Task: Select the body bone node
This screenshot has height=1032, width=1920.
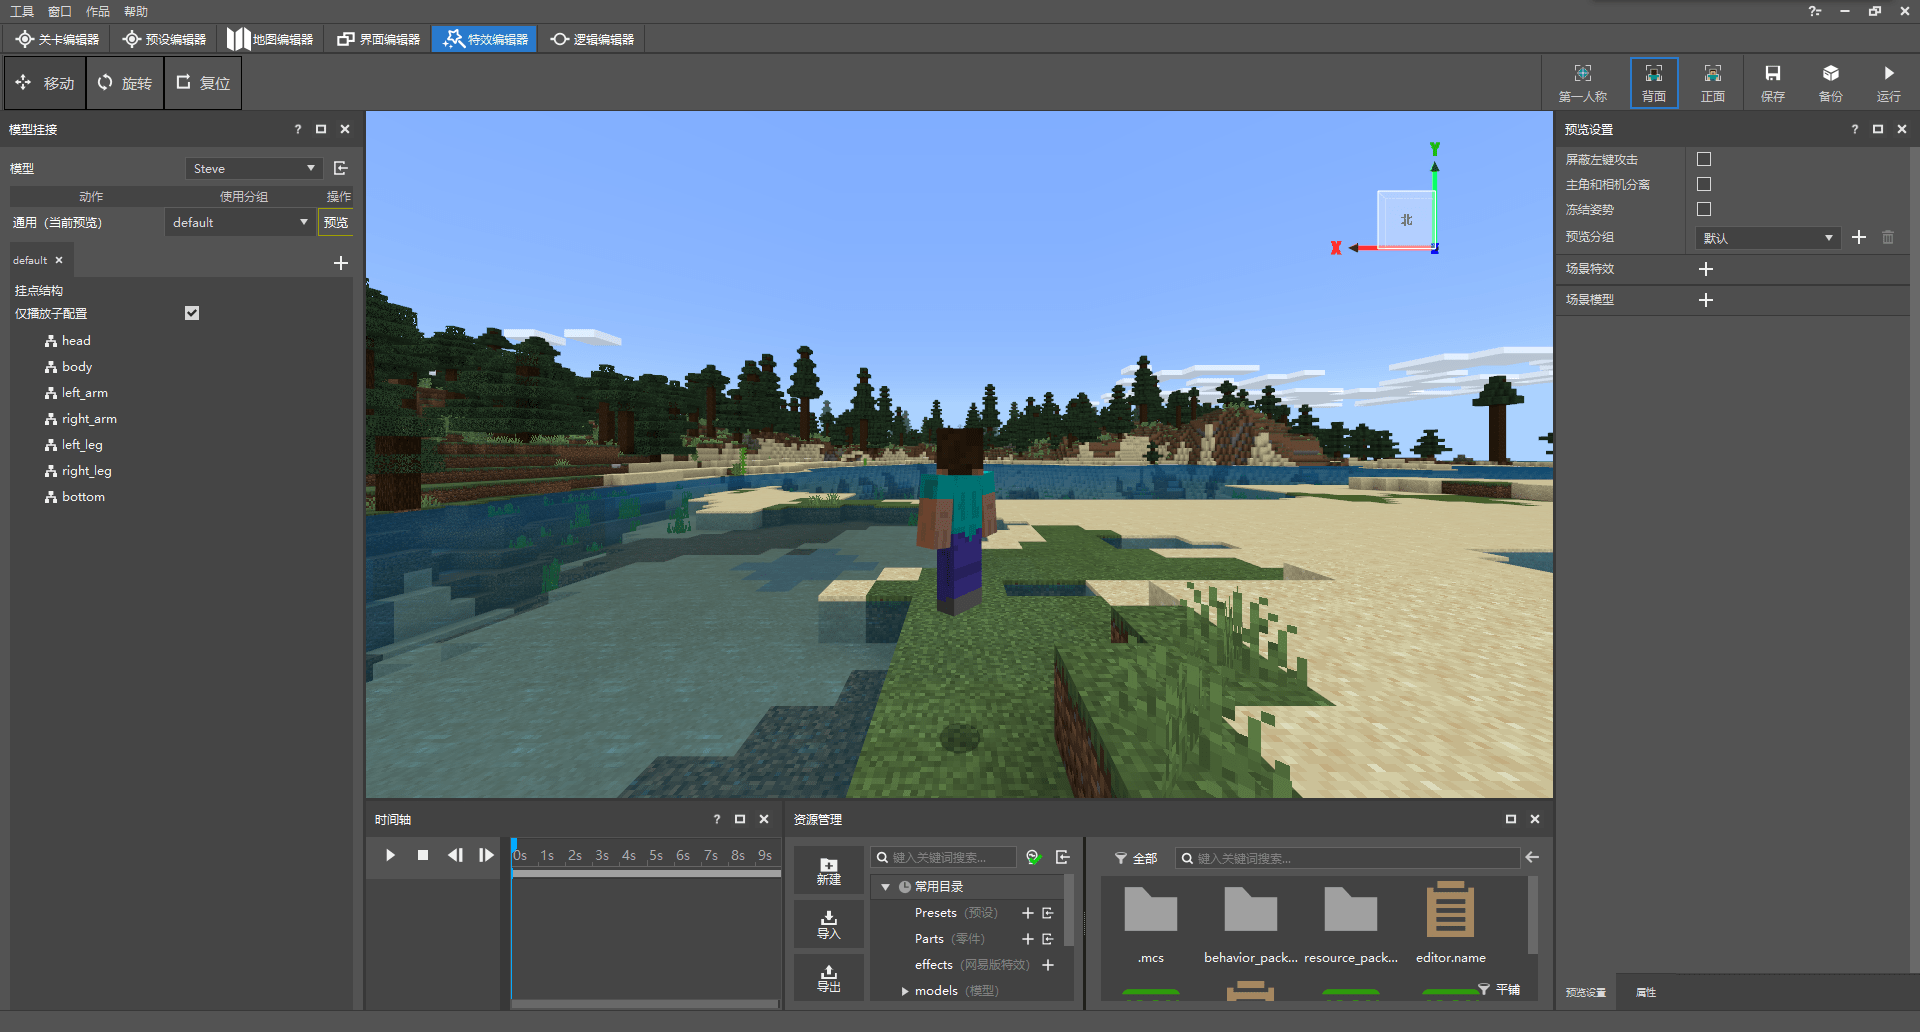Action: pyautogui.click(x=77, y=367)
